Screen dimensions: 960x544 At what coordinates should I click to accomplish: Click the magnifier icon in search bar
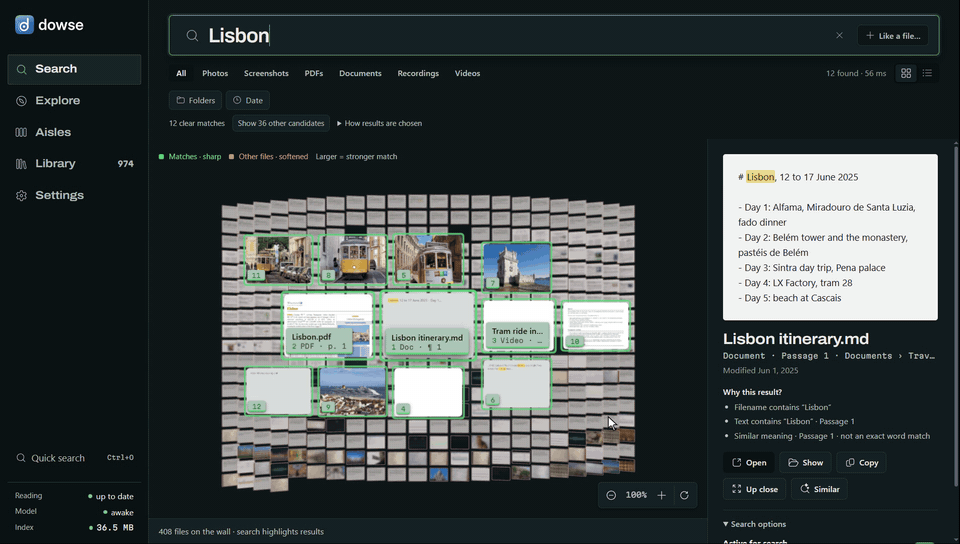(192, 35)
